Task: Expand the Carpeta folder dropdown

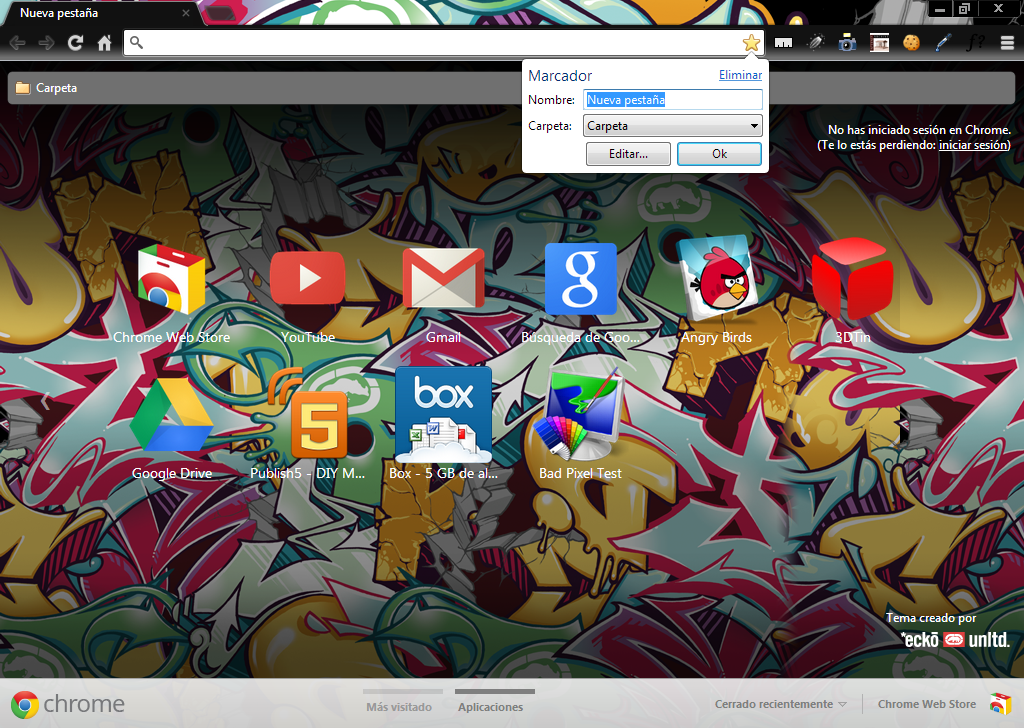Action: coord(672,125)
